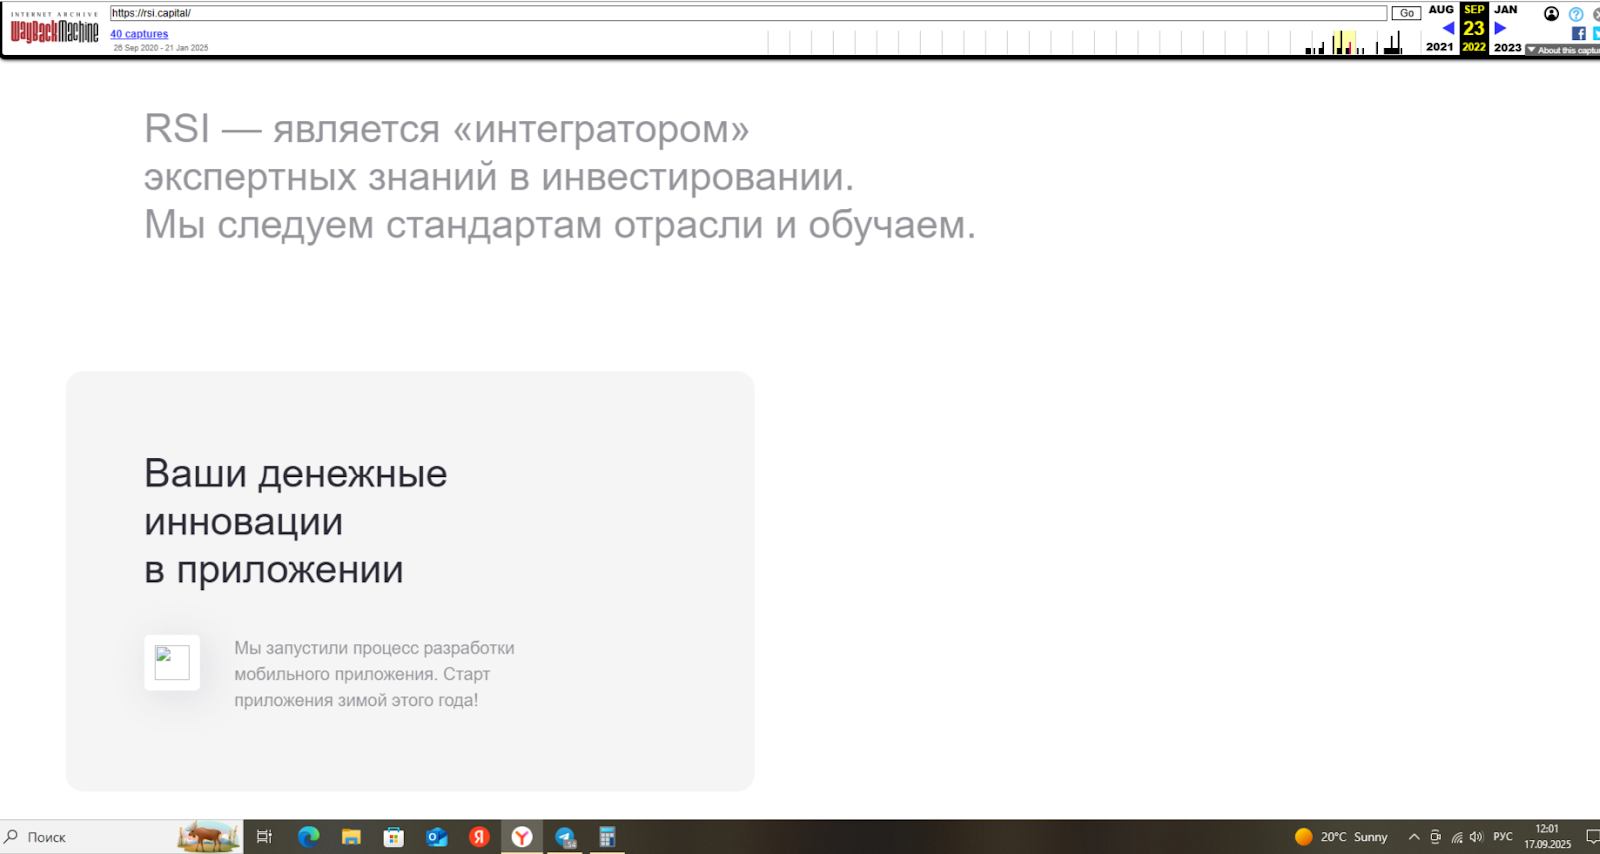This screenshot has width=1600, height=854.
Task: Select JAN next month capture
Action: [1506, 9]
